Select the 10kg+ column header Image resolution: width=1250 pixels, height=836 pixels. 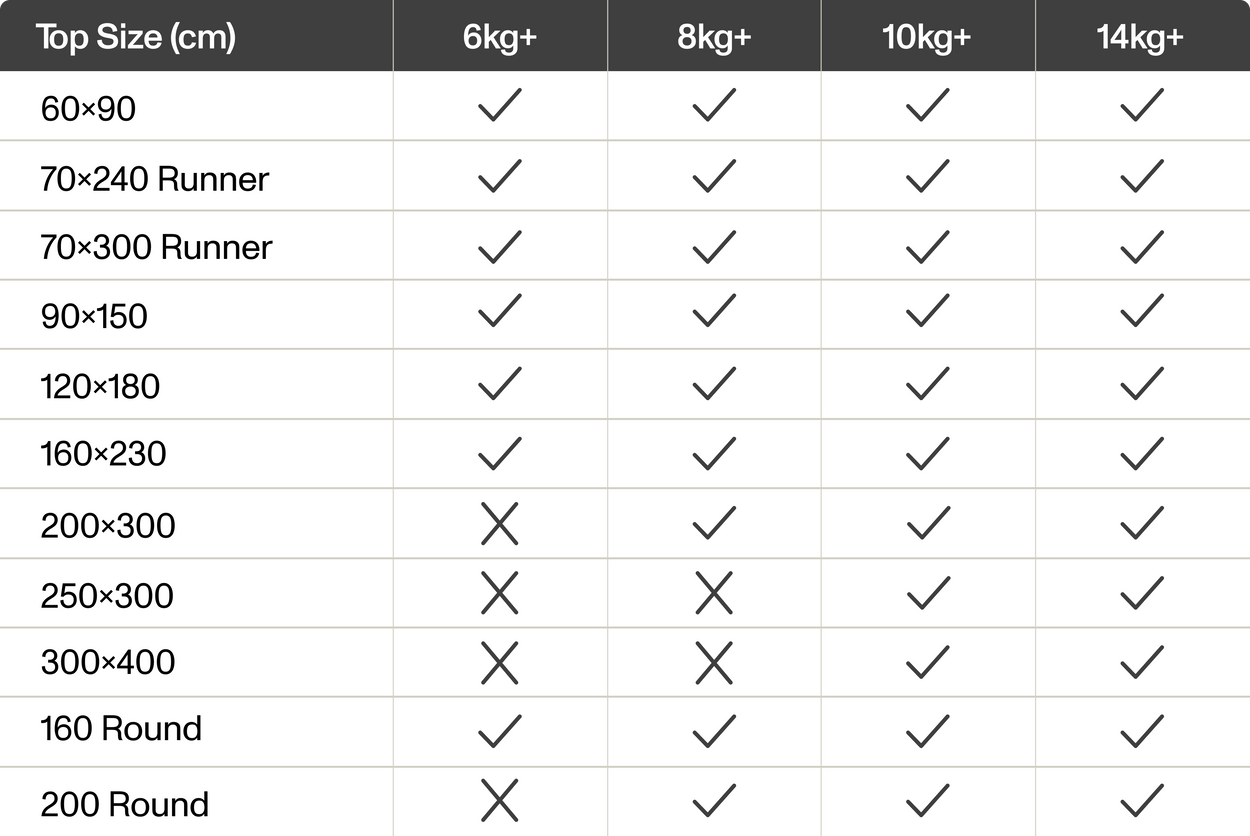[927, 38]
